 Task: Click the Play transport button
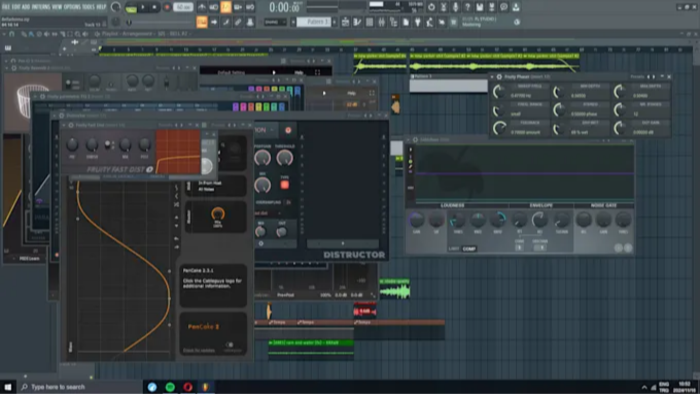143,8
